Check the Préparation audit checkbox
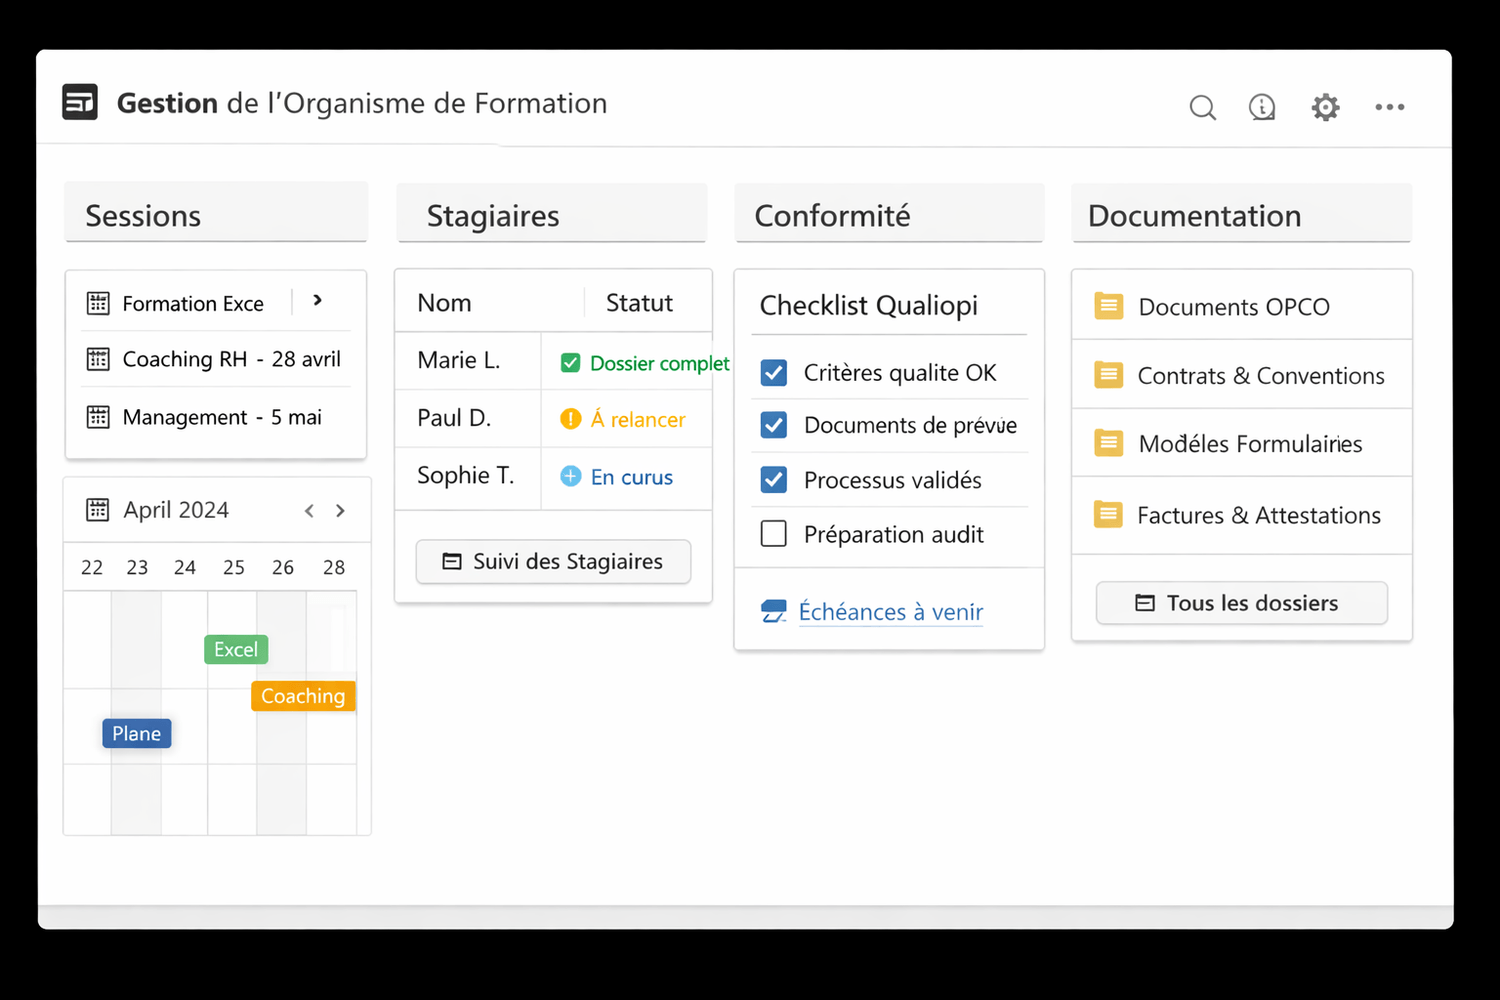 tap(774, 534)
